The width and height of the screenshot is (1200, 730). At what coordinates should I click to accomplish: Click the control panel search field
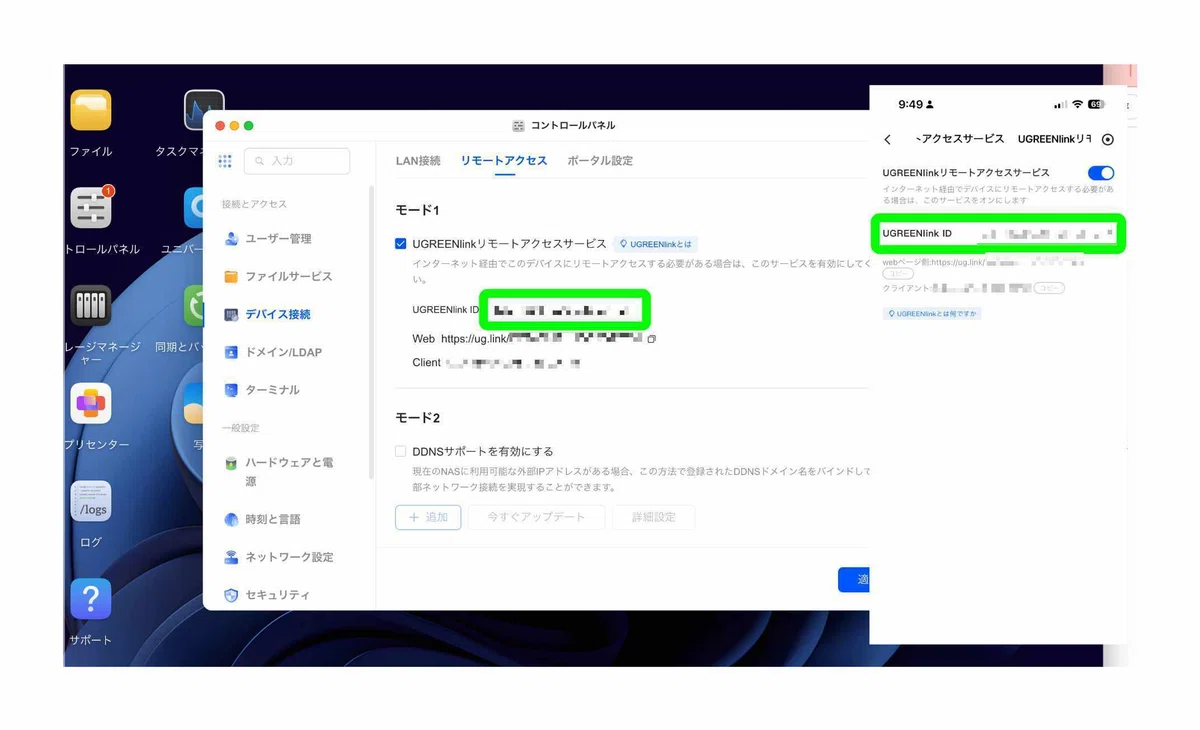[x=297, y=161]
